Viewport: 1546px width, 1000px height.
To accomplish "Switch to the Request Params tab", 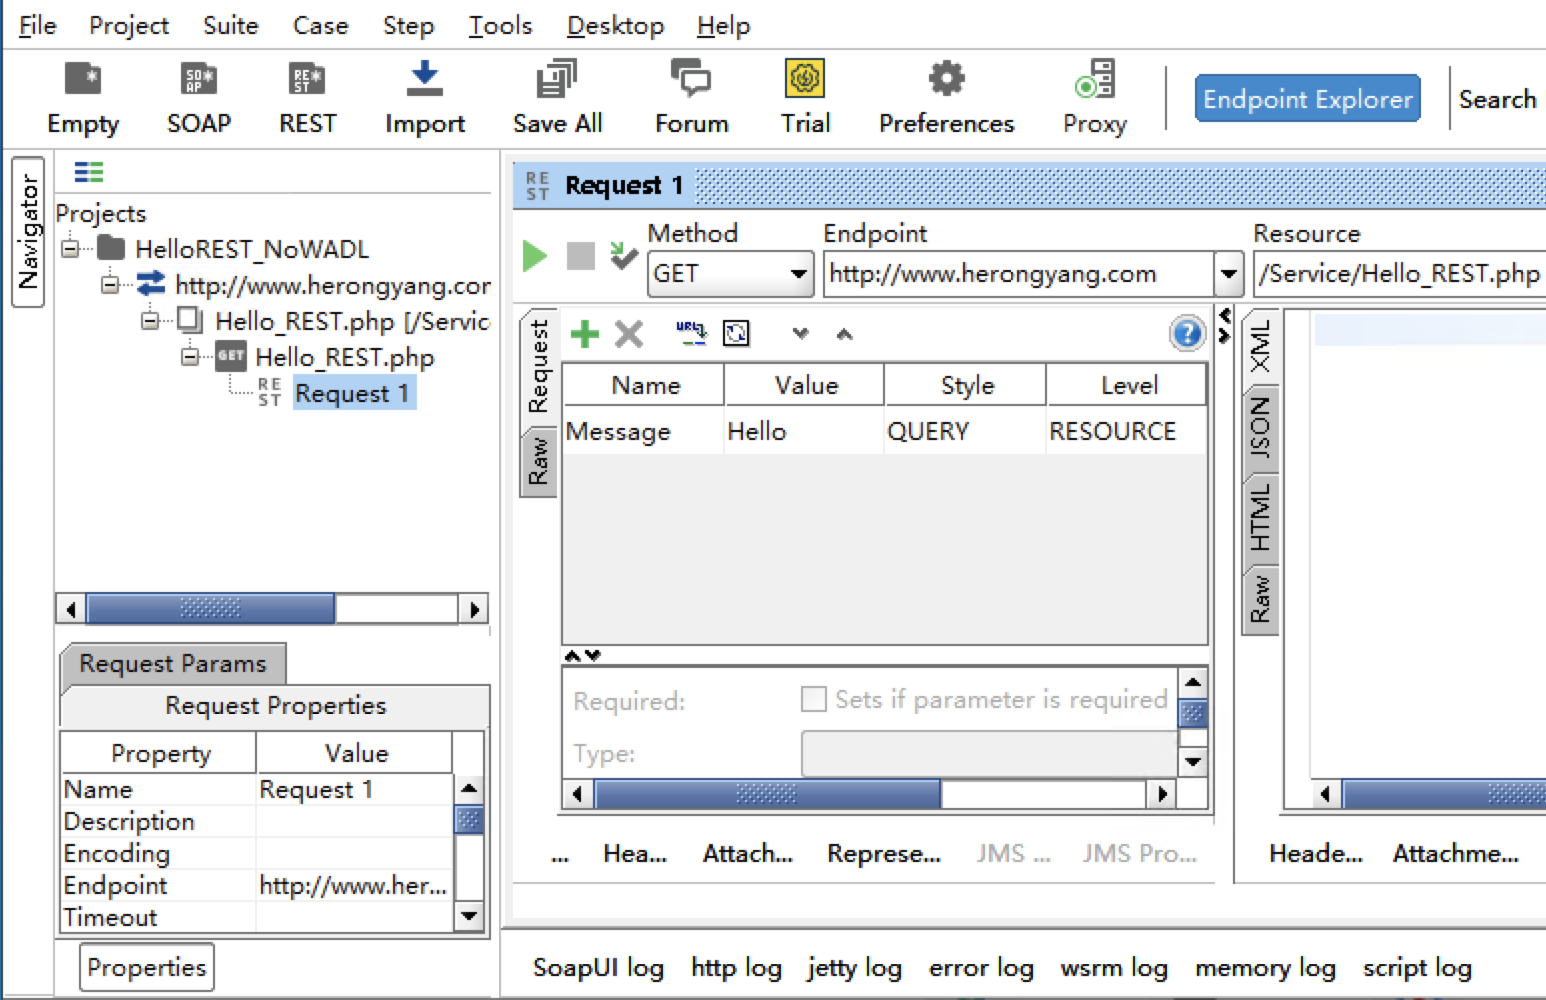I will (x=172, y=663).
